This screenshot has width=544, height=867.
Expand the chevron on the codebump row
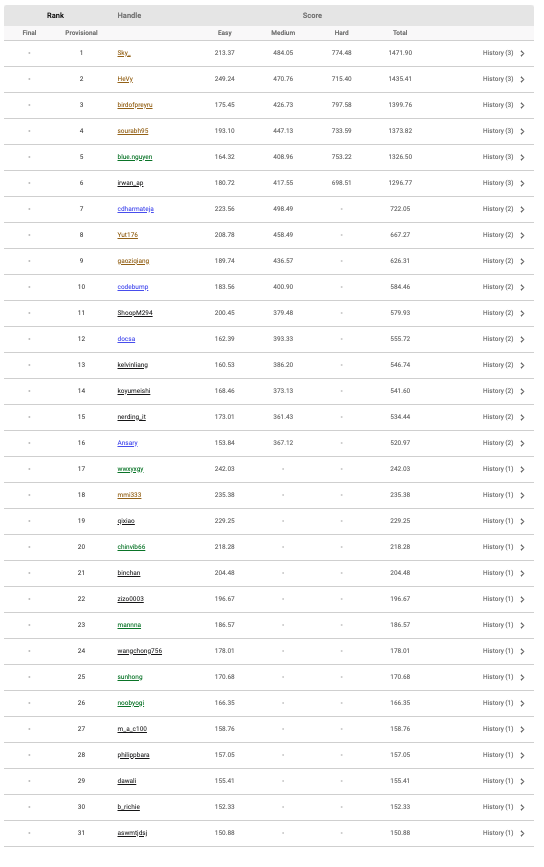522,288
